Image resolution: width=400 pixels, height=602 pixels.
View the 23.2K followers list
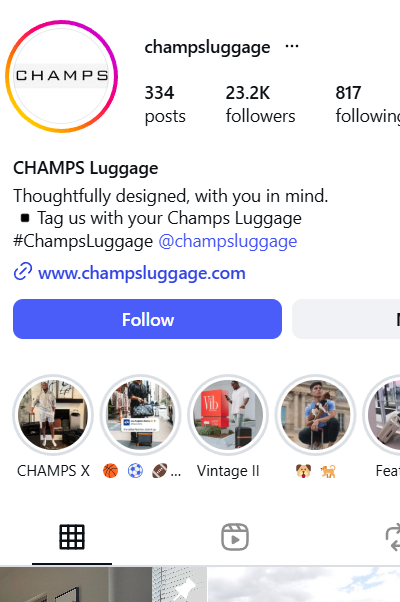point(260,104)
